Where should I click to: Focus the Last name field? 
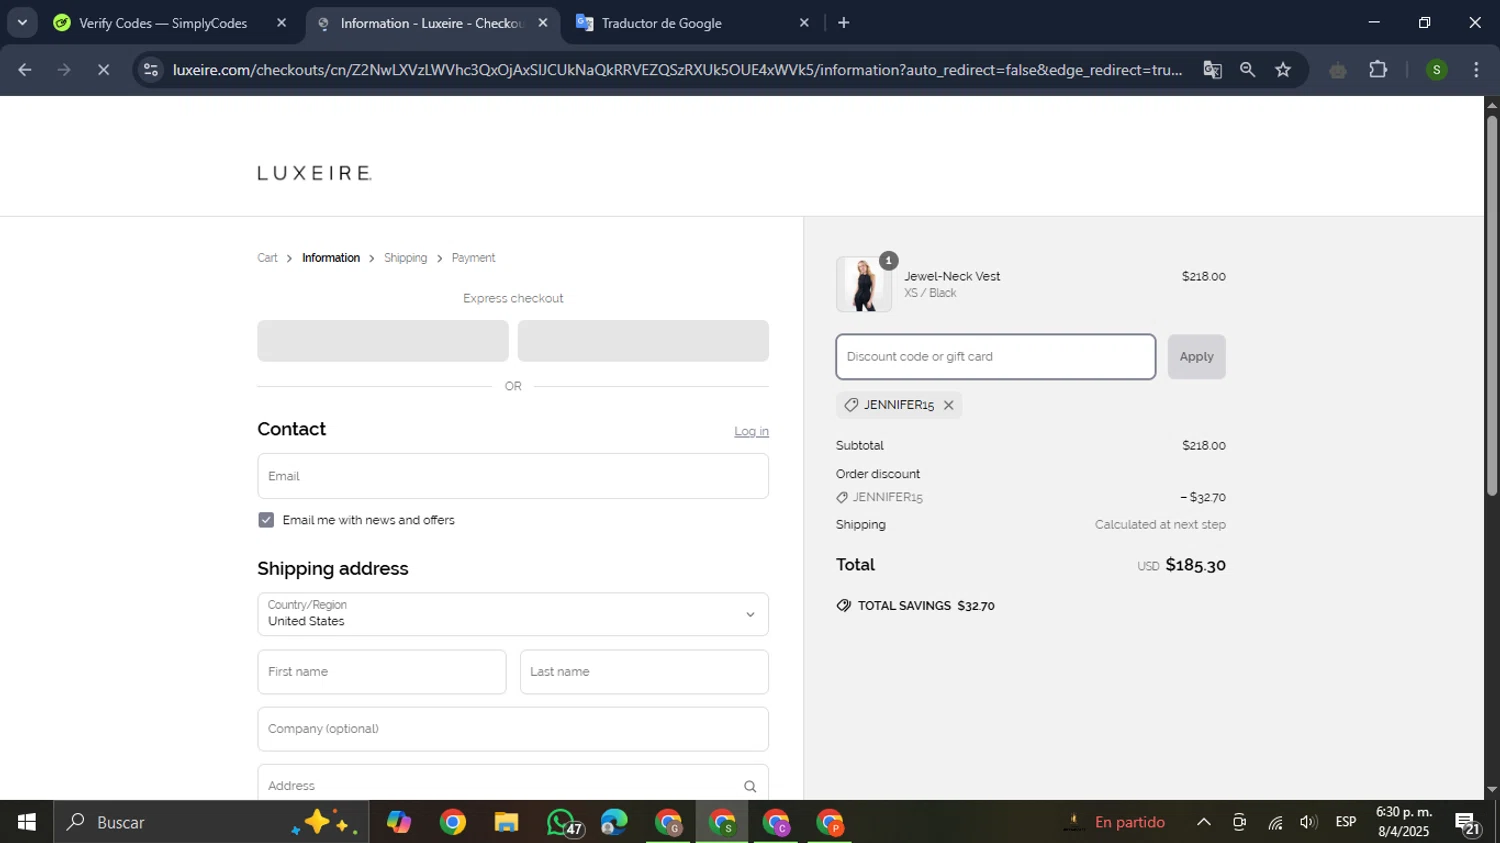tap(644, 672)
